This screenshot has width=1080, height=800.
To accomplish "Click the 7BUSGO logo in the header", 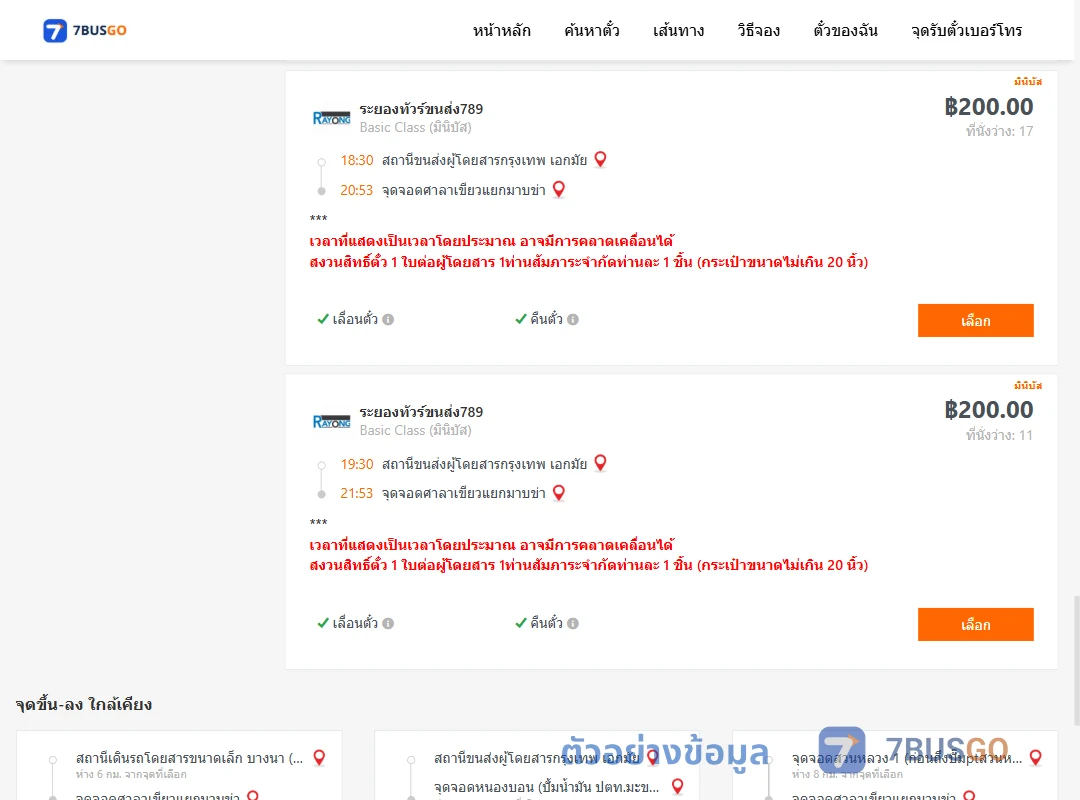I will (x=85, y=30).
